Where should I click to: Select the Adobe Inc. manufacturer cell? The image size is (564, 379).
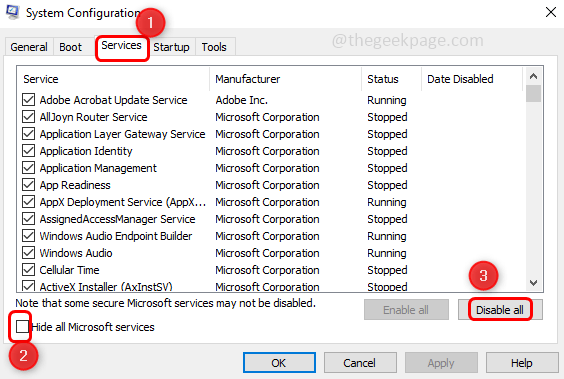(x=241, y=100)
